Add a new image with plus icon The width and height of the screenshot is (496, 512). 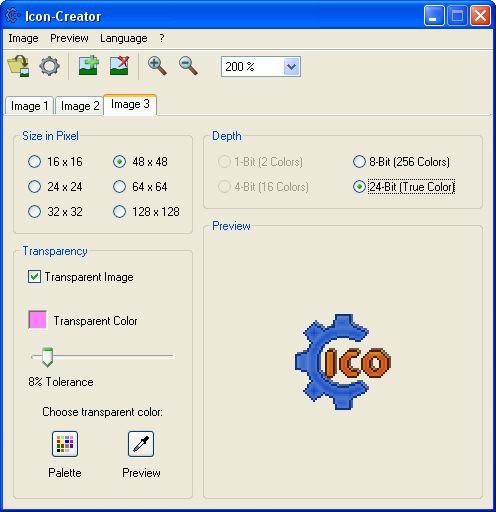coord(89,65)
